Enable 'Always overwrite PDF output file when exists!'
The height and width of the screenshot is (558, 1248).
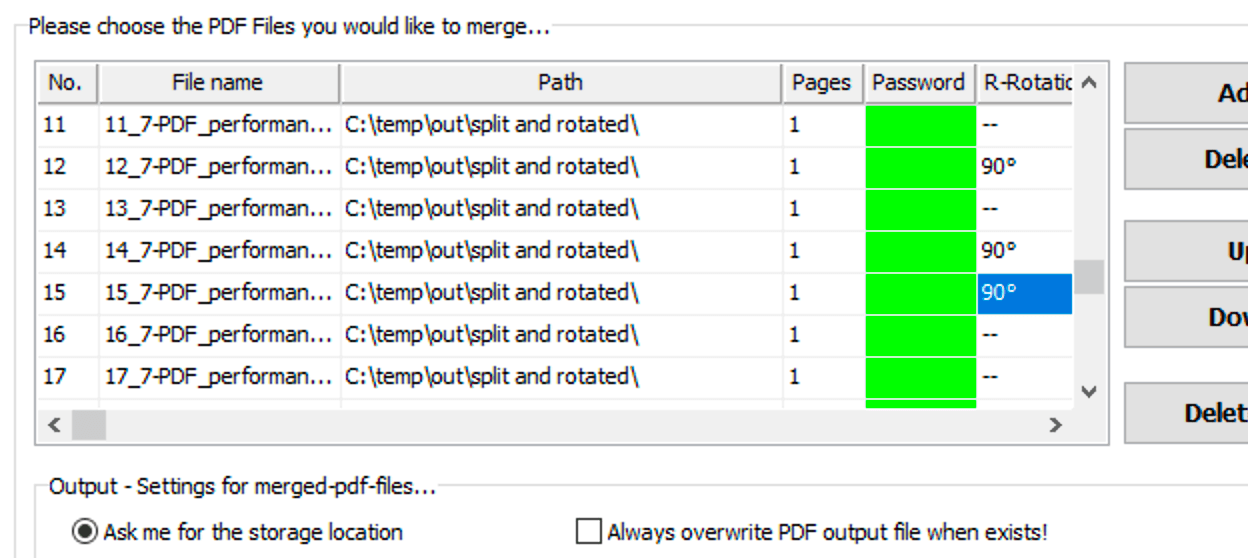(812, 532)
